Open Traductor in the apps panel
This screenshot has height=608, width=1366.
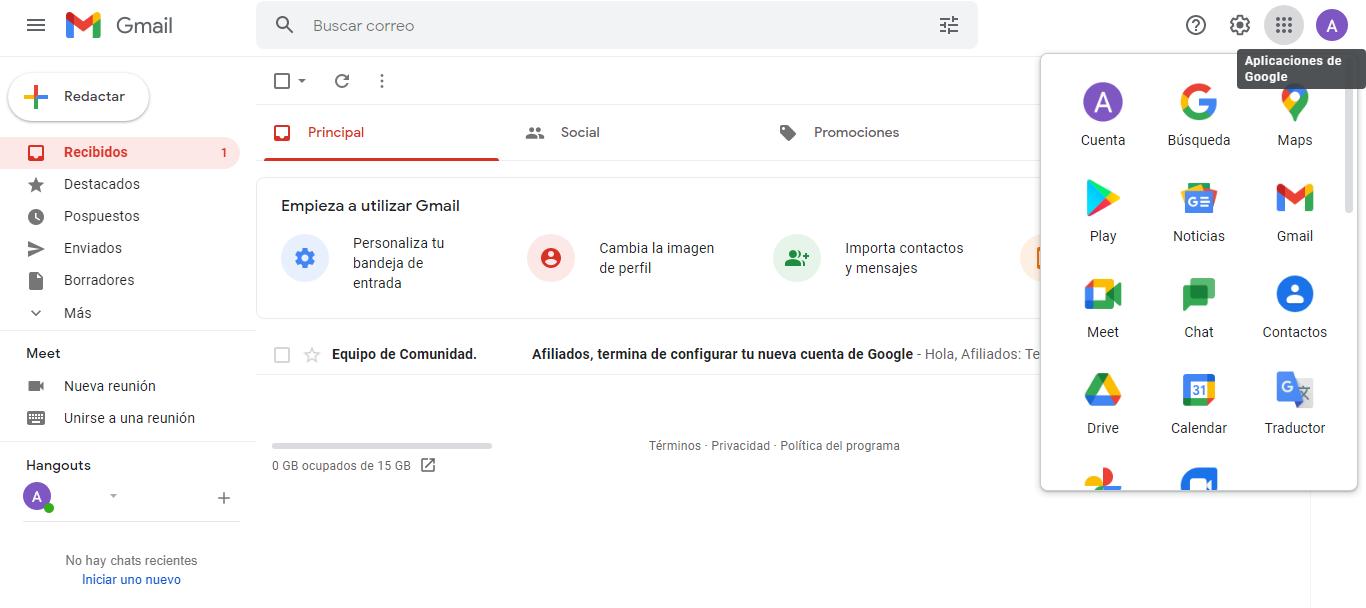click(1295, 403)
